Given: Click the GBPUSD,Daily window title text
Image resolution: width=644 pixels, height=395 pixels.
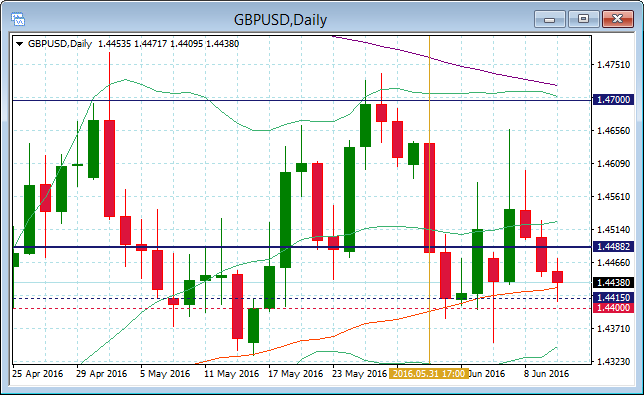Looking at the screenshot, I should coord(281,20).
